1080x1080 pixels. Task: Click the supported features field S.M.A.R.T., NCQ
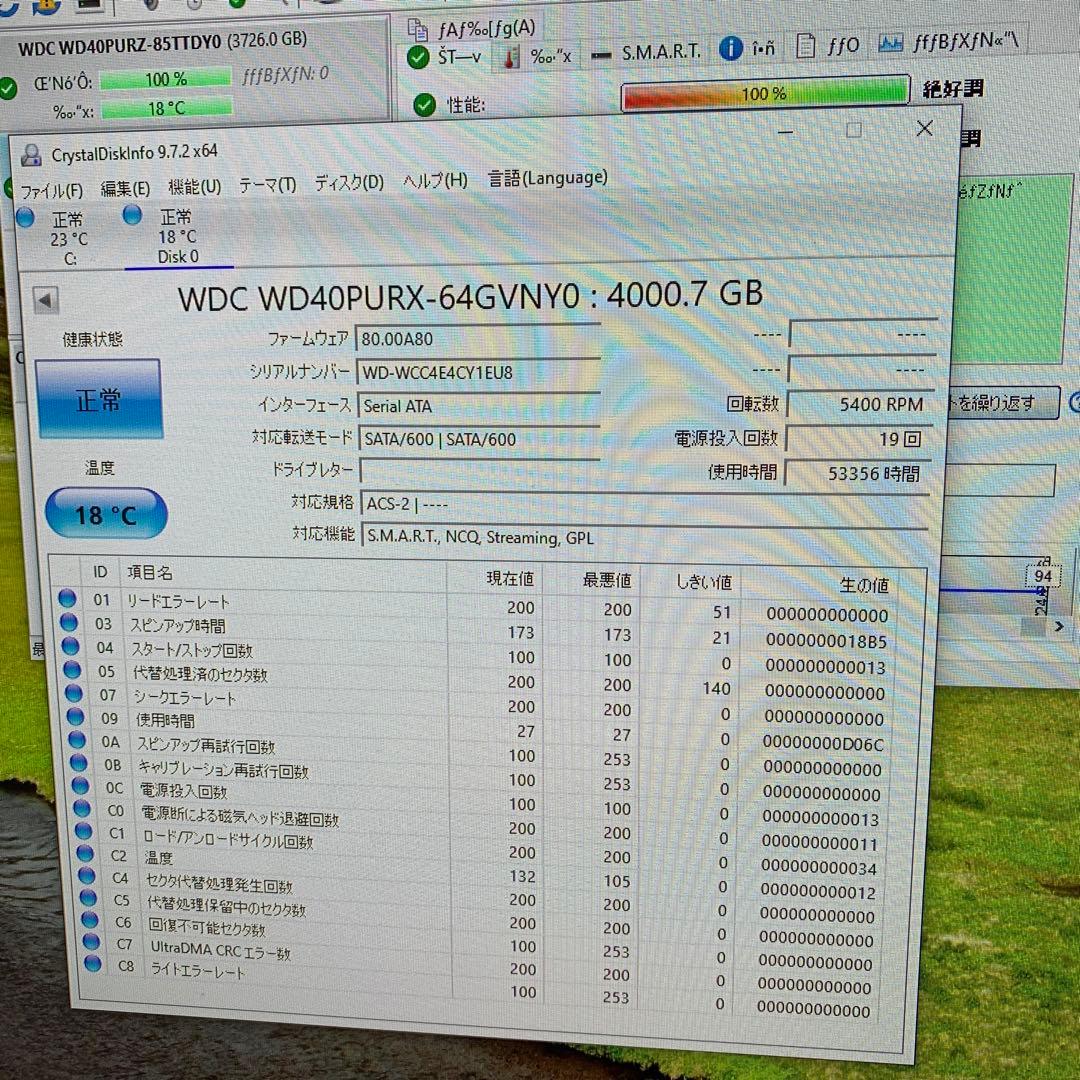[x=643, y=537]
